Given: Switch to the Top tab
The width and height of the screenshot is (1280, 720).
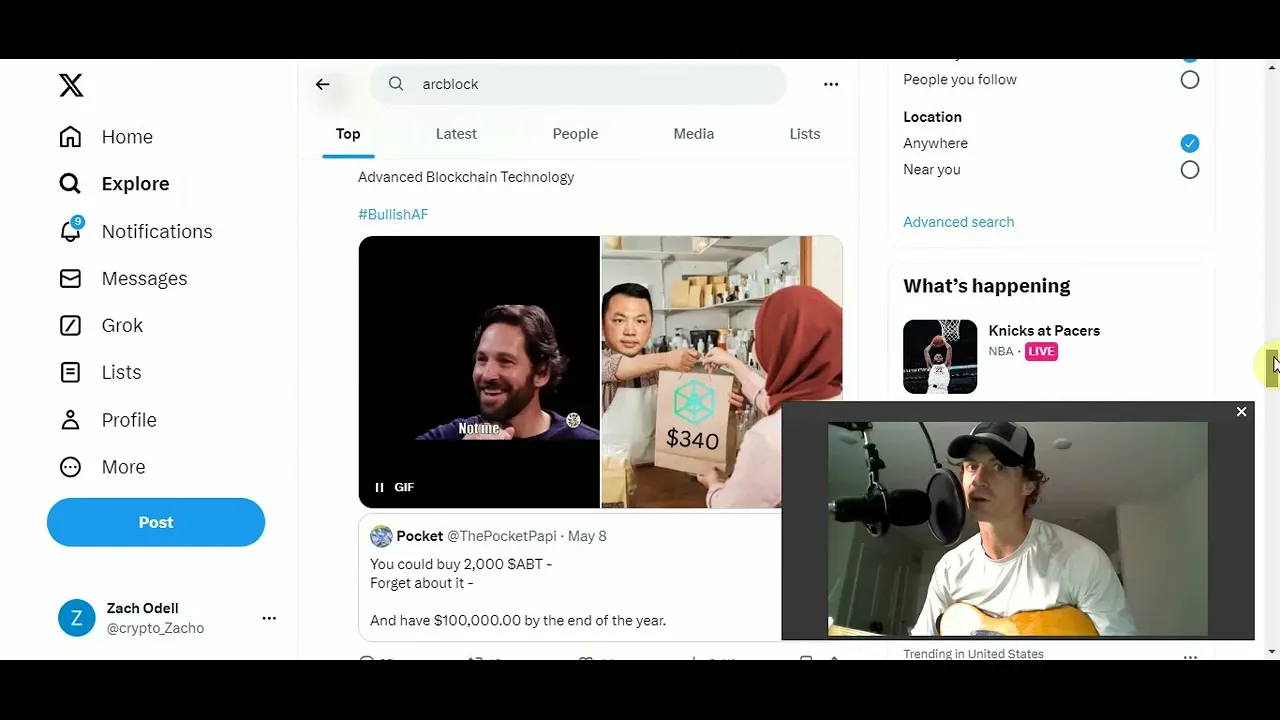Looking at the screenshot, I should click(348, 134).
